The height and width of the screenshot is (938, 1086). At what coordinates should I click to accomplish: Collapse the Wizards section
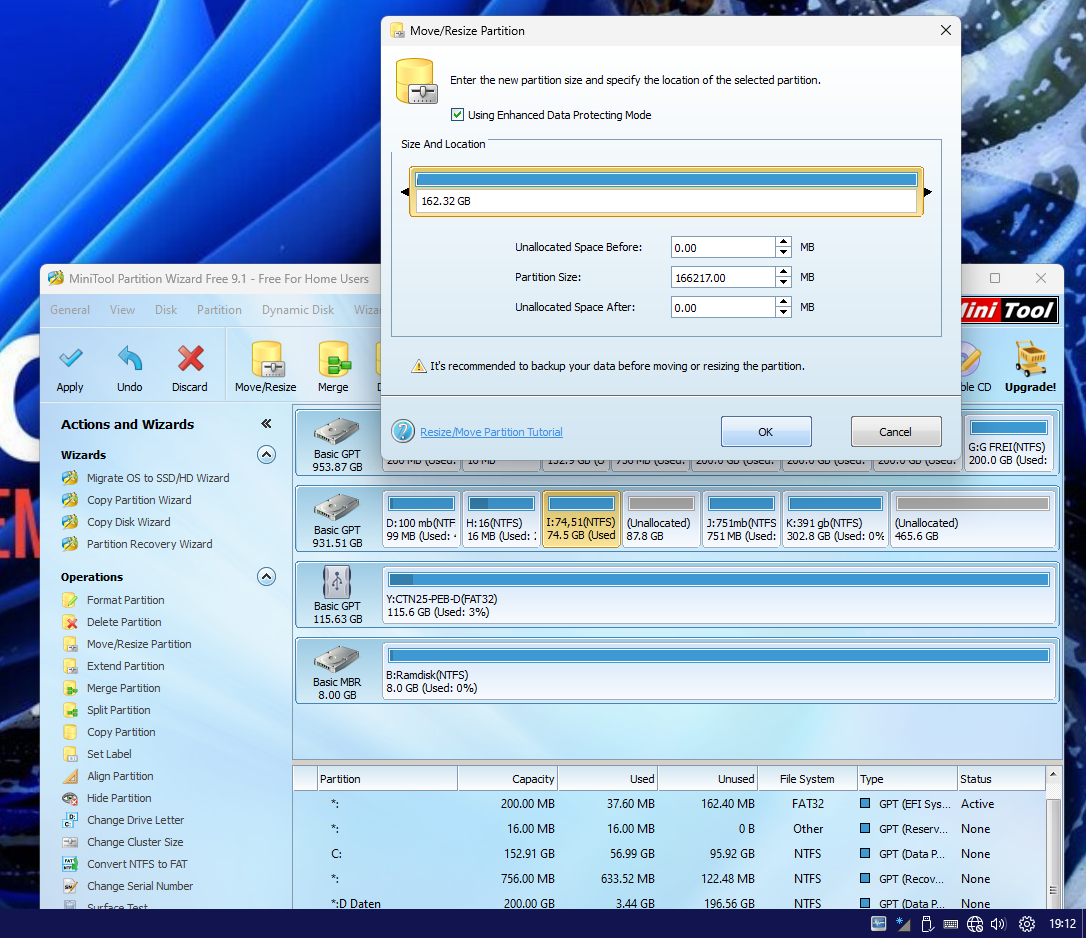tap(267, 454)
